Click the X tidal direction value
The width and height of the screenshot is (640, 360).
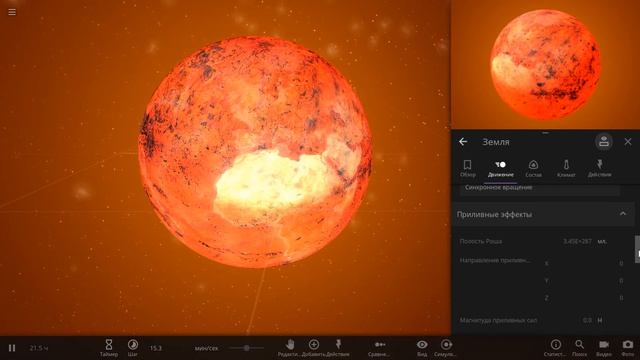(x=621, y=264)
